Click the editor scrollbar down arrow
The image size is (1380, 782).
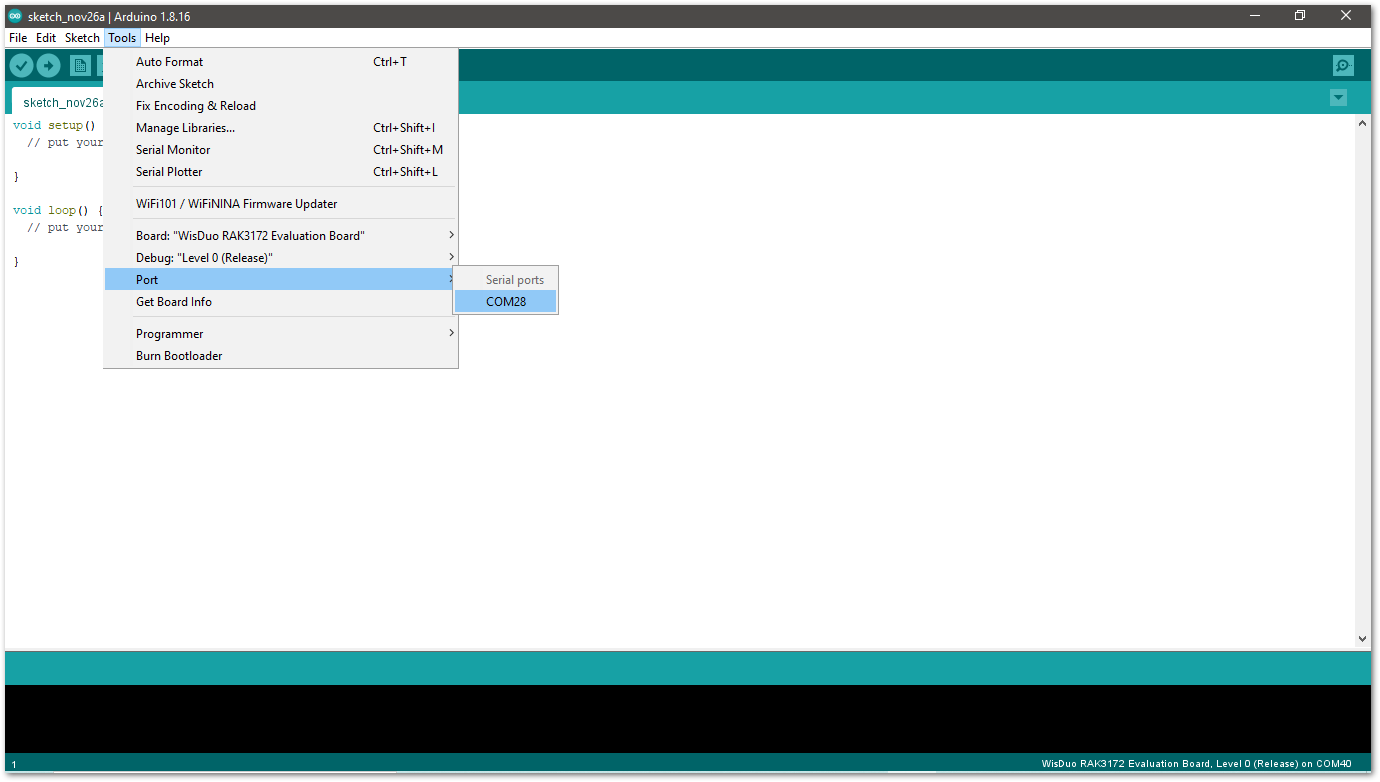click(1362, 638)
